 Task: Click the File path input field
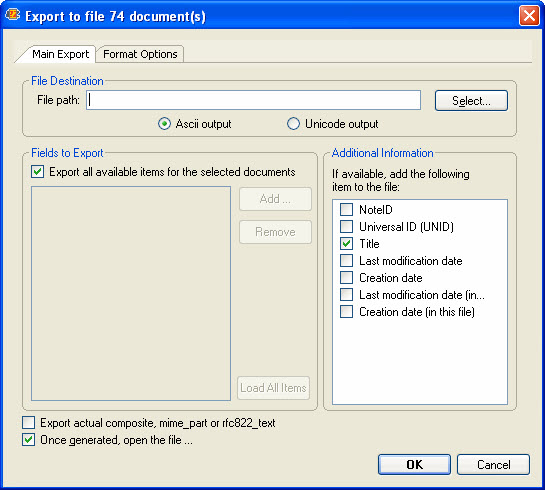point(253,100)
